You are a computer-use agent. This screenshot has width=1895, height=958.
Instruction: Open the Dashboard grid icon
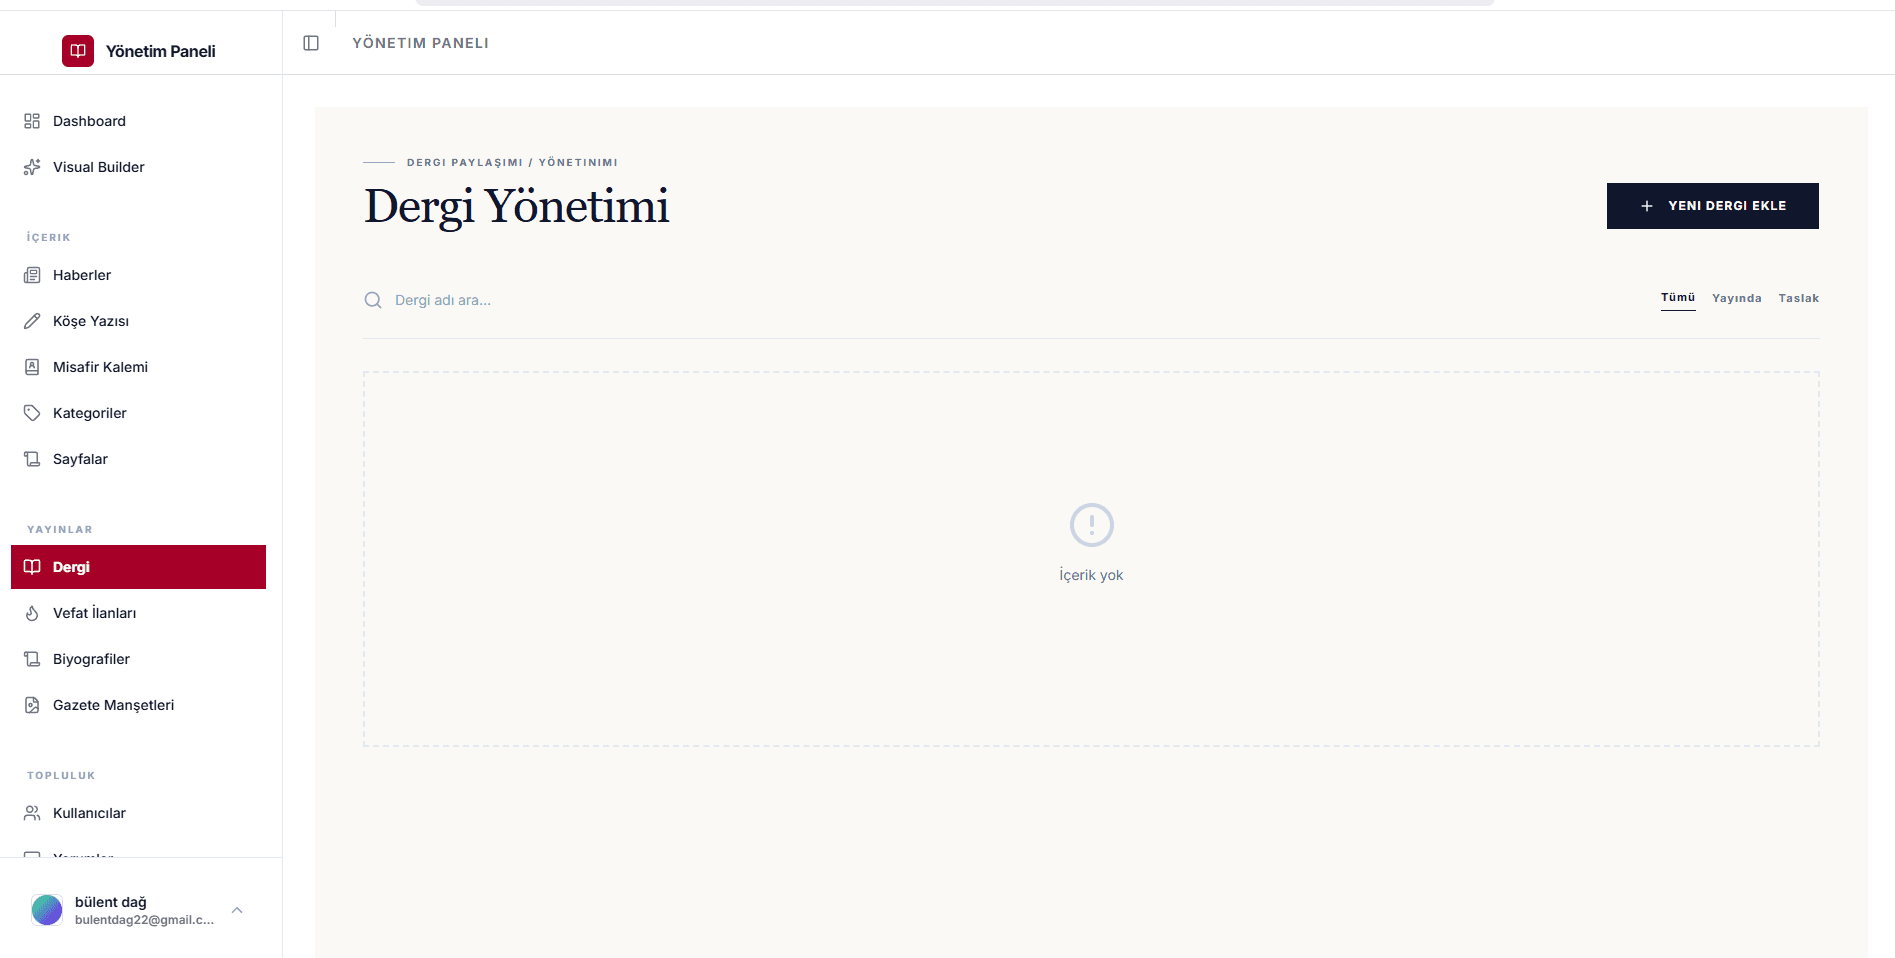click(32, 121)
